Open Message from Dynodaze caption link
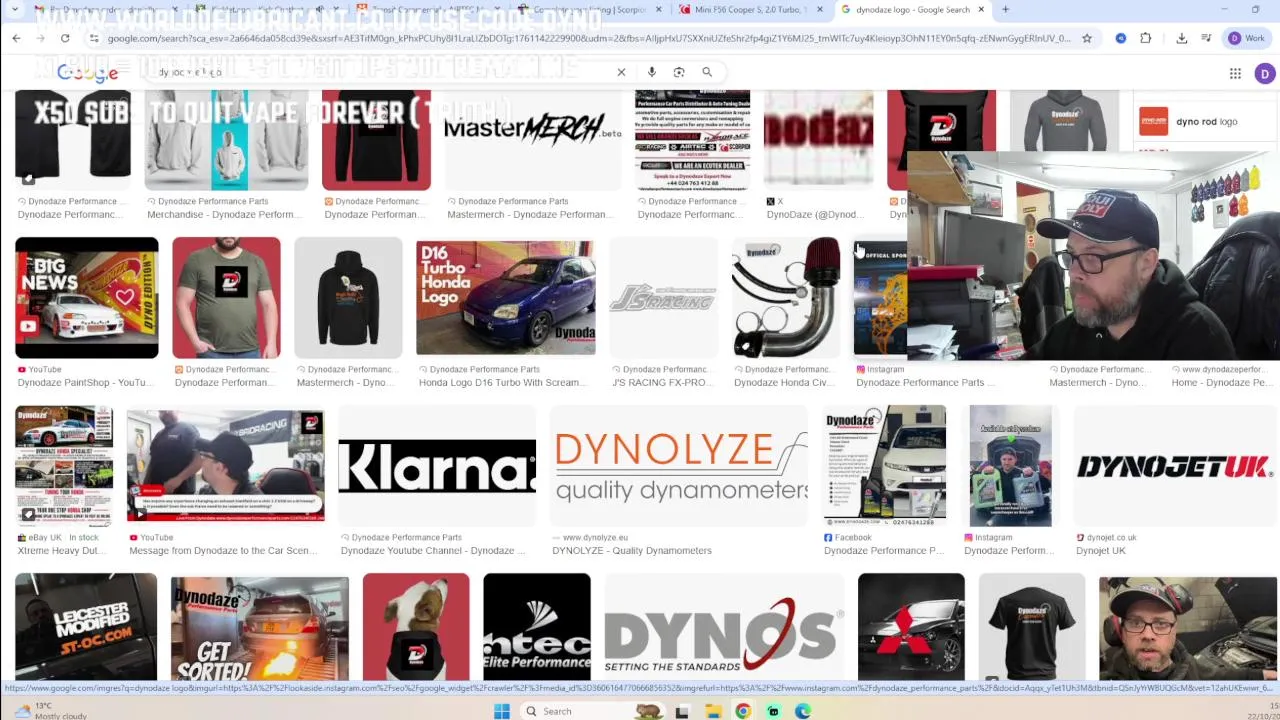The width and height of the screenshot is (1280, 720). point(222,550)
